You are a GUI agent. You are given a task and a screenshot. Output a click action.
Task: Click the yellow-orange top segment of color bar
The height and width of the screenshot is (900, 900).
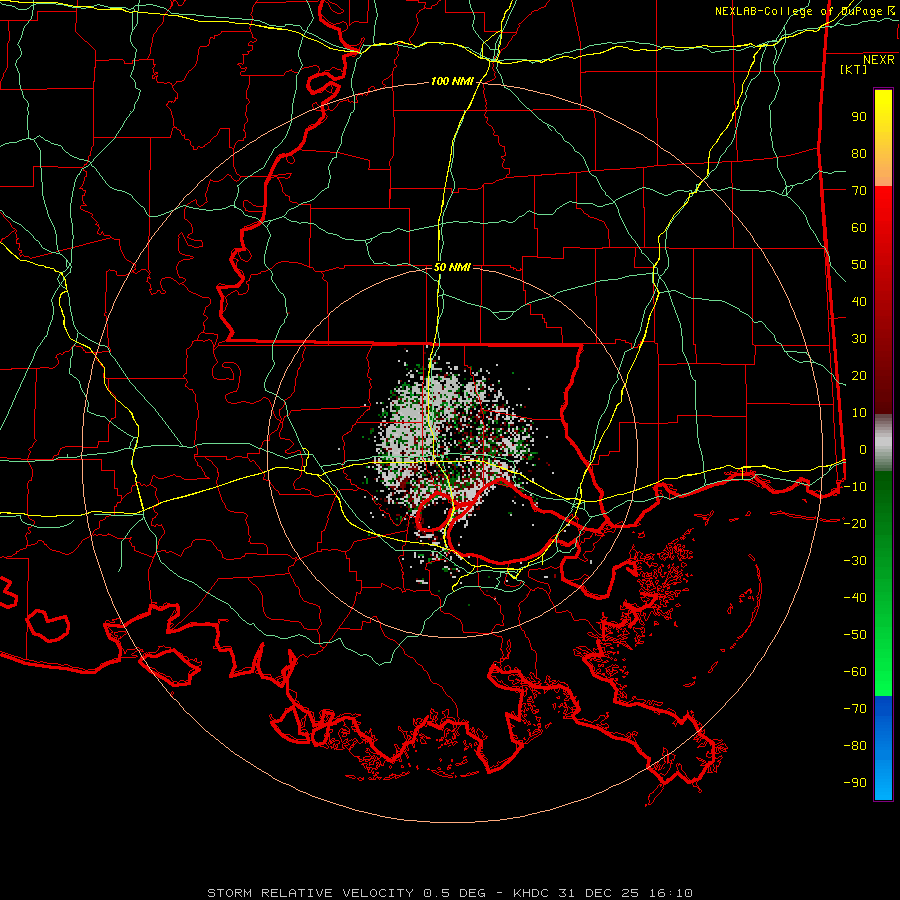[x=883, y=138]
